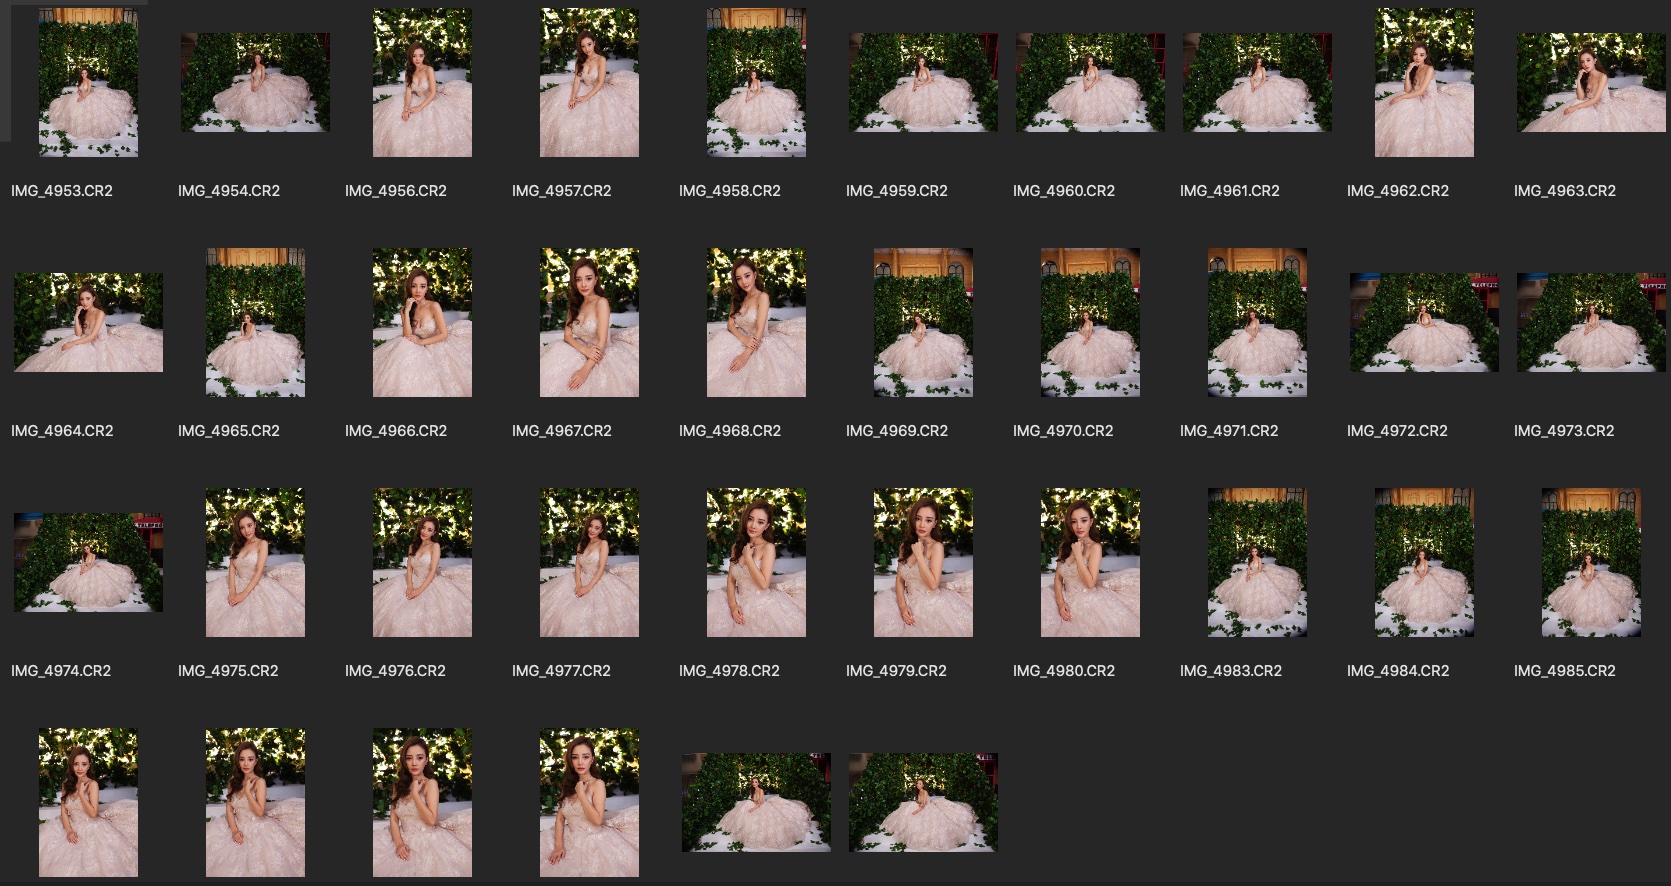Image resolution: width=1671 pixels, height=886 pixels.
Task: Click the IMG_4972.CR2 wide shot thumbnail
Action: click(1424, 323)
